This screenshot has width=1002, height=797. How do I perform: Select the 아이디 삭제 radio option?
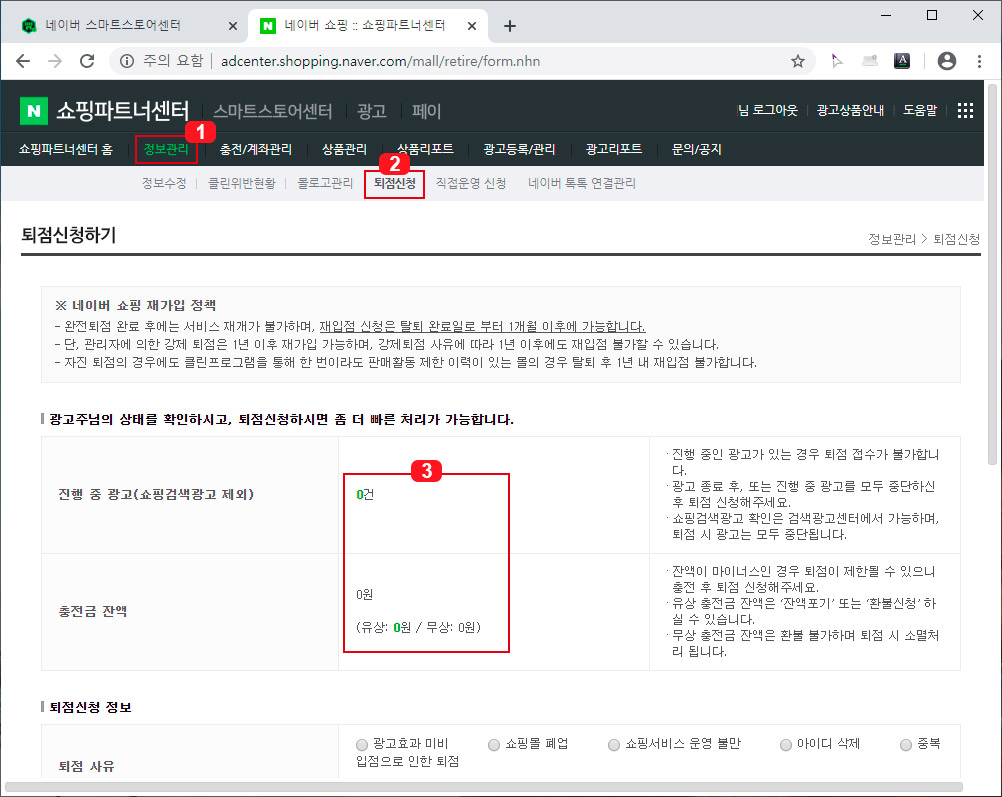785,745
